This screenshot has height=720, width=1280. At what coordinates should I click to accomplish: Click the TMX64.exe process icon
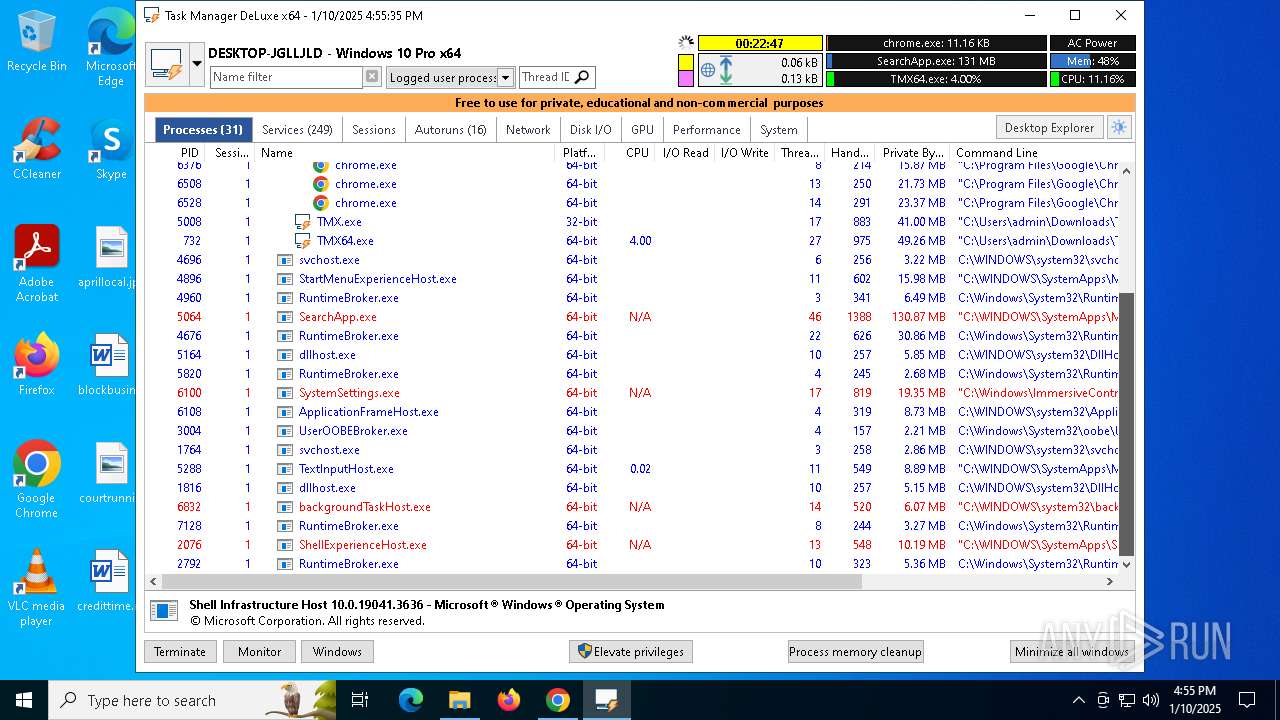pyautogui.click(x=302, y=241)
